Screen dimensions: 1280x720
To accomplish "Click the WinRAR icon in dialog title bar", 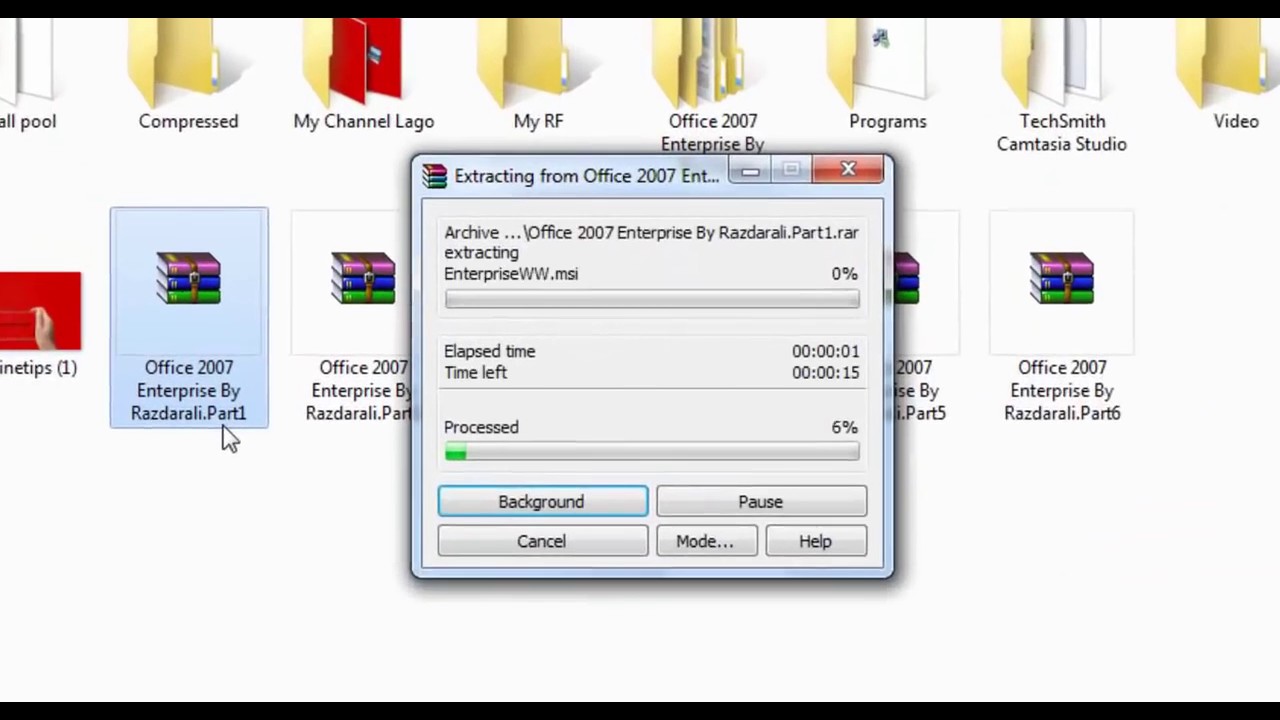I will [434, 176].
